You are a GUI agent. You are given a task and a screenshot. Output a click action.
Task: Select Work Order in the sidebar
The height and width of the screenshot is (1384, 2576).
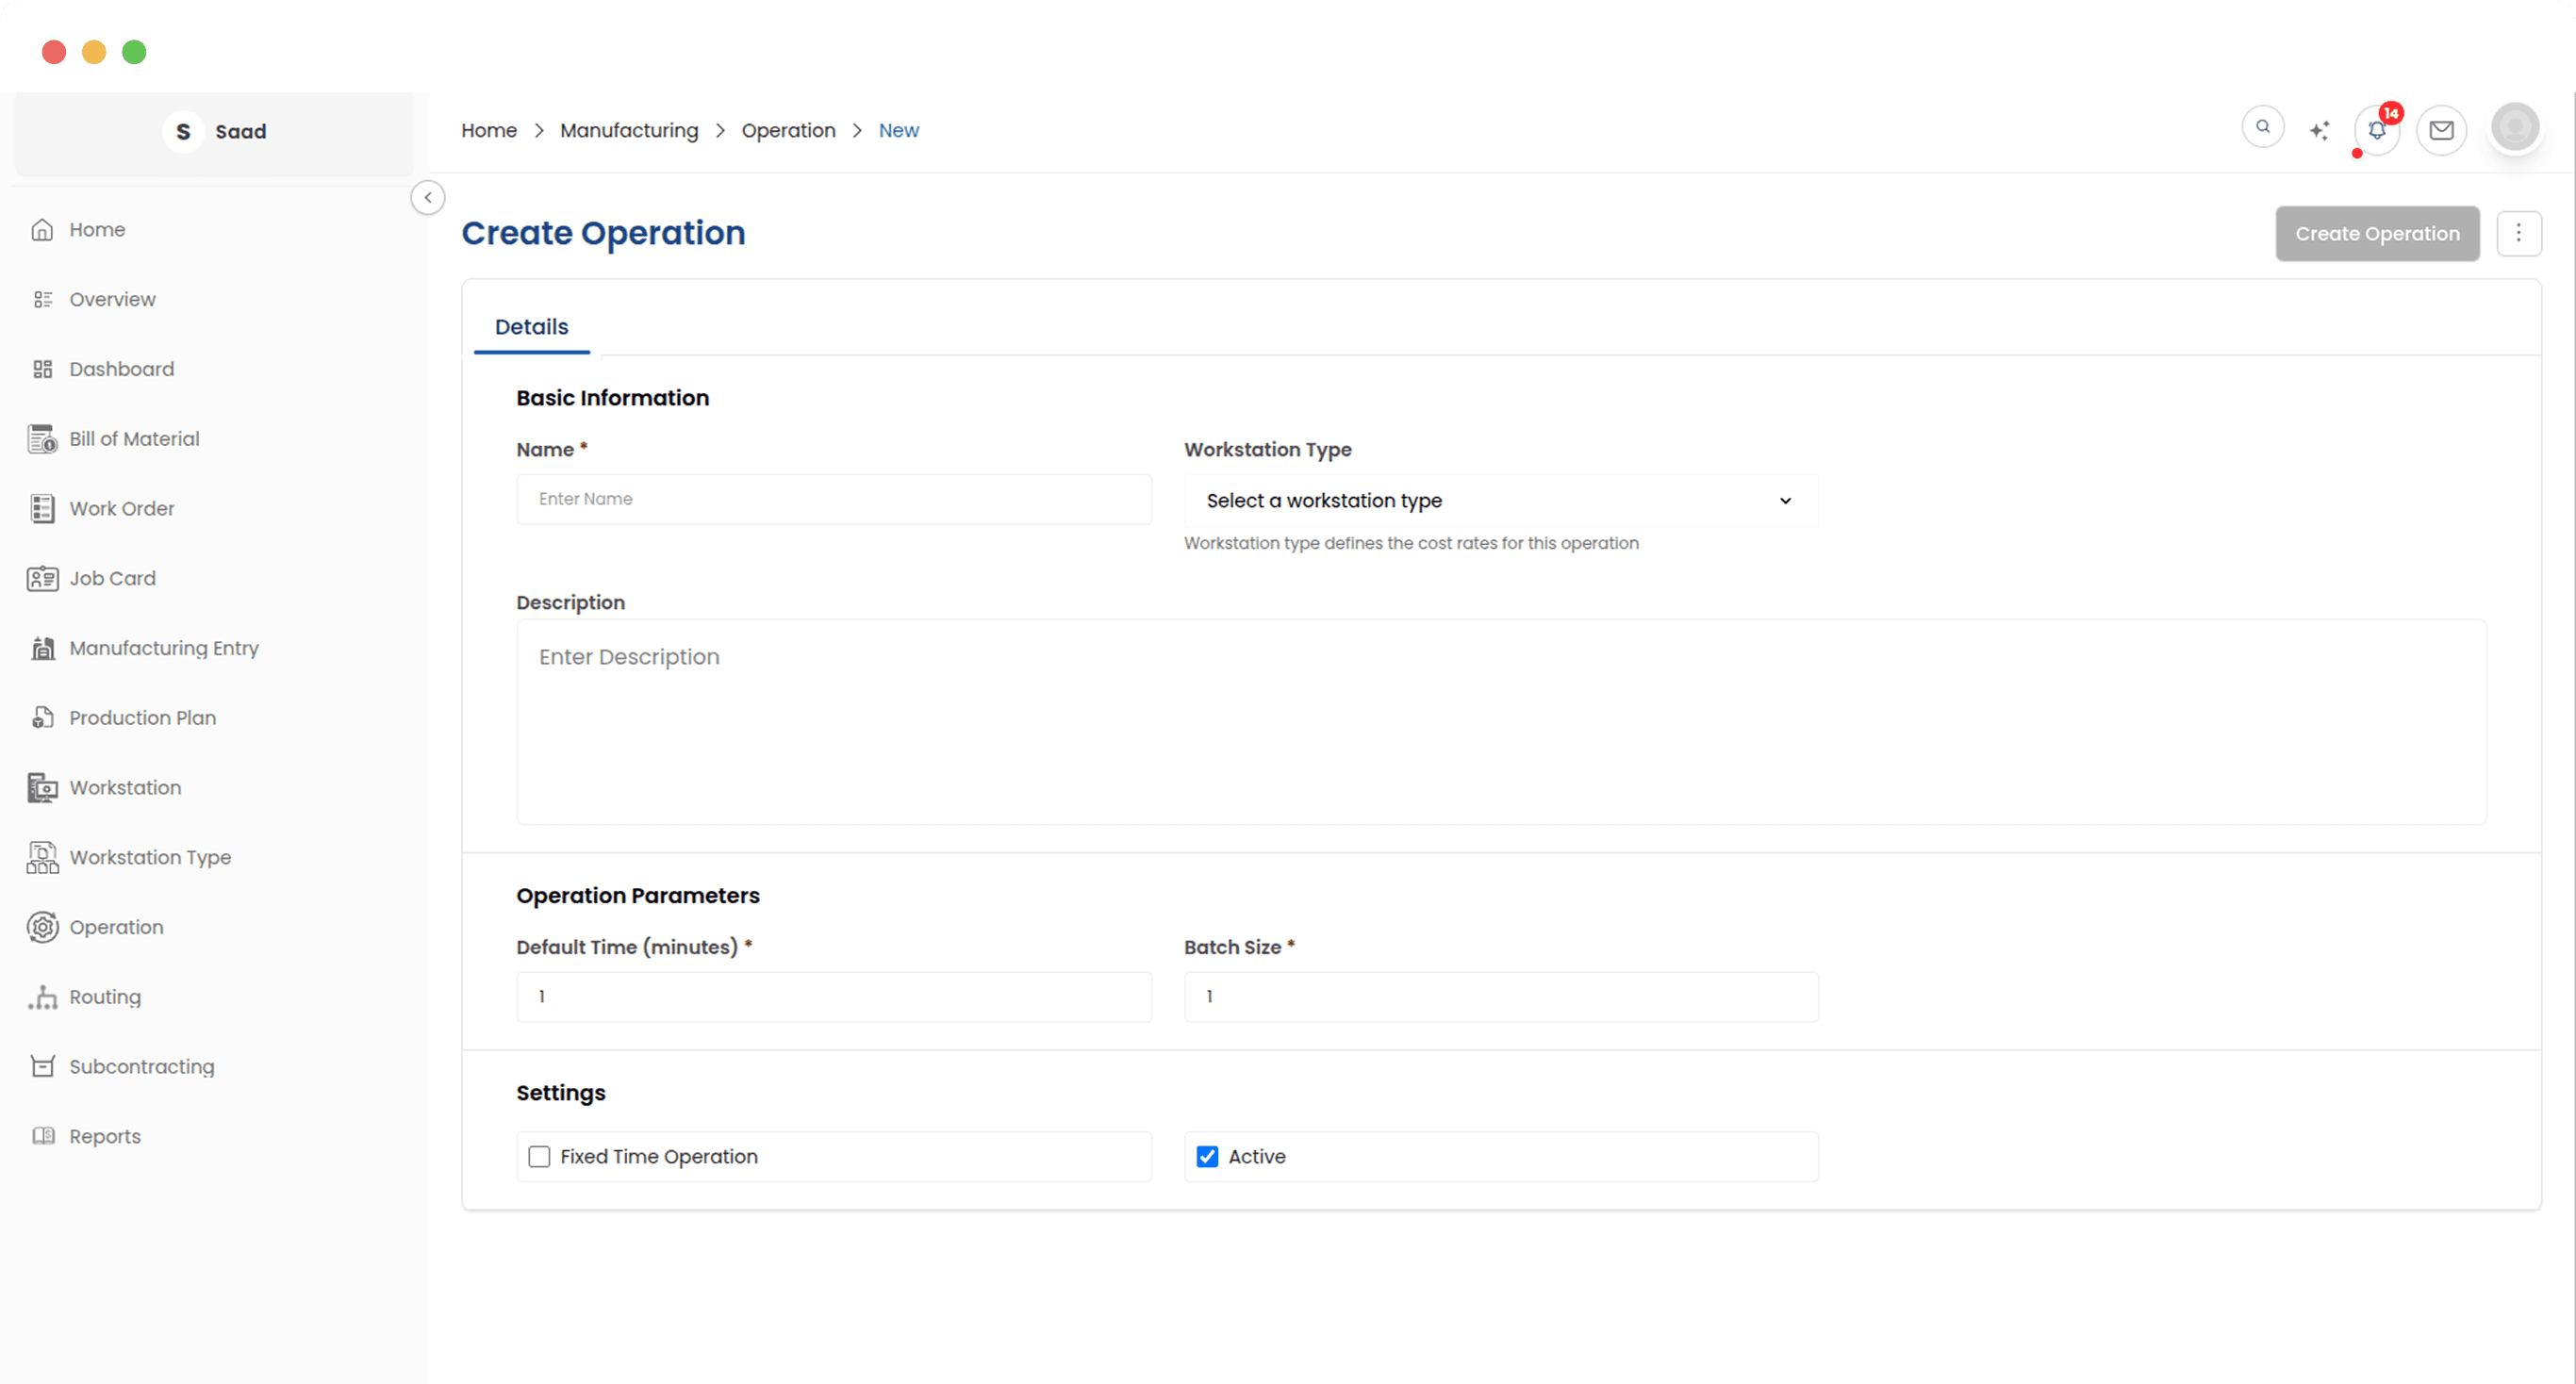[x=122, y=508]
